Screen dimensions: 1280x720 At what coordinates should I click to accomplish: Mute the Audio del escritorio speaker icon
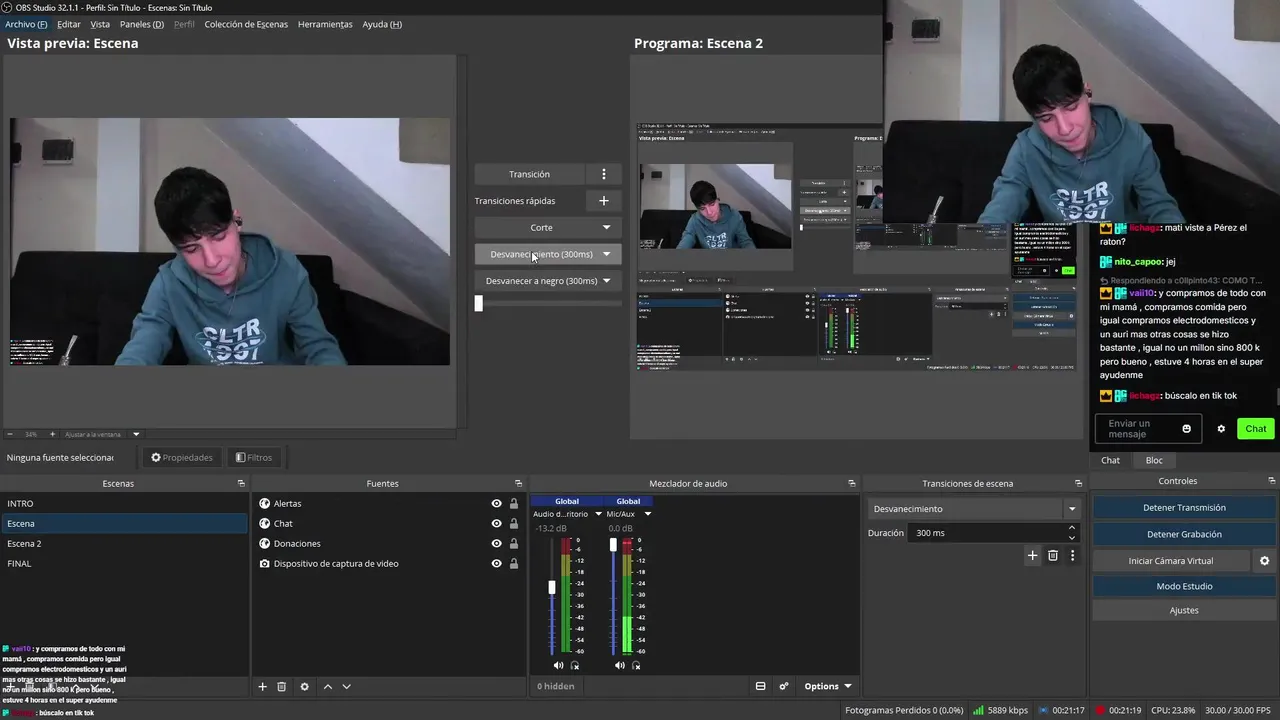point(558,666)
